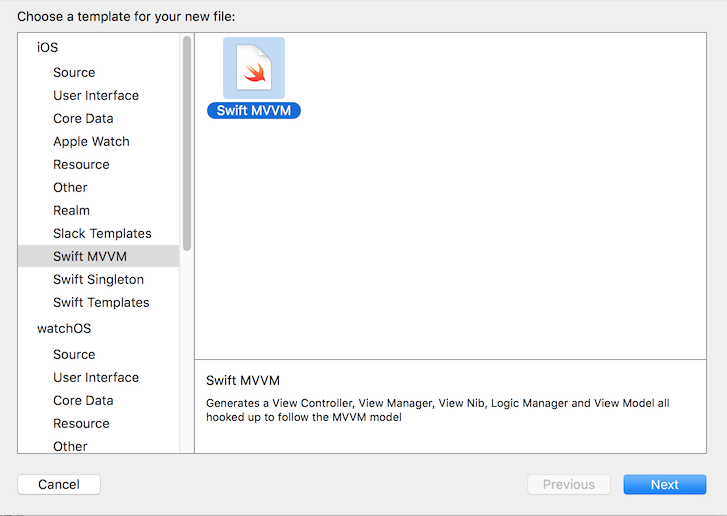Choose User Interface under watchOS
This screenshot has height=516, width=727.
point(96,377)
